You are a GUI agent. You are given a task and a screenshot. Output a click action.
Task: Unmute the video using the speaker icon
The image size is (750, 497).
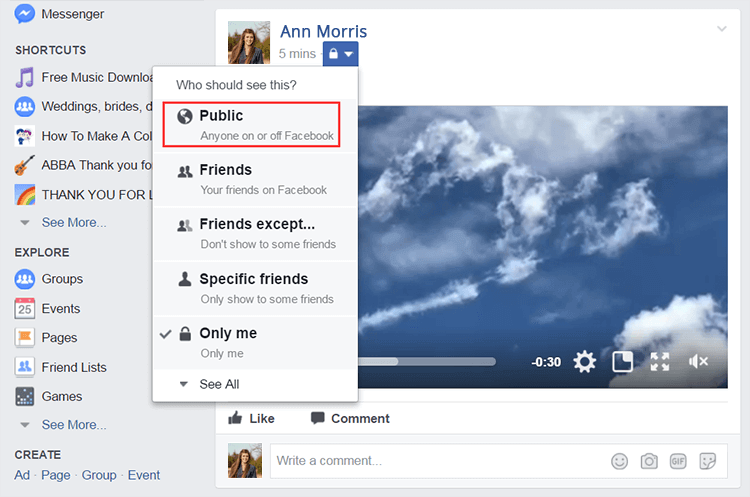click(698, 362)
